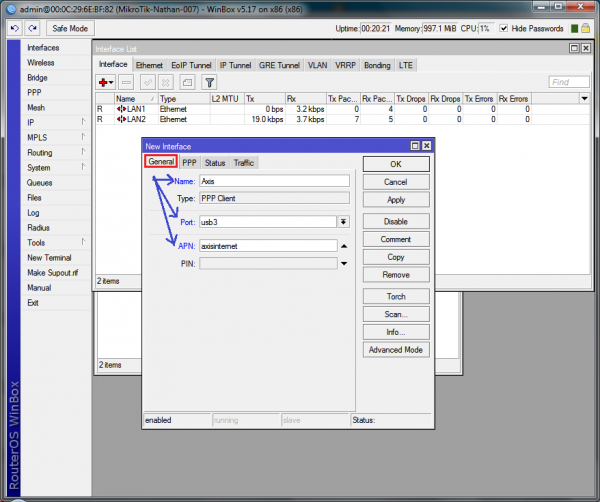Click the X disable icon in toolbar

pyautogui.click(x=166, y=82)
